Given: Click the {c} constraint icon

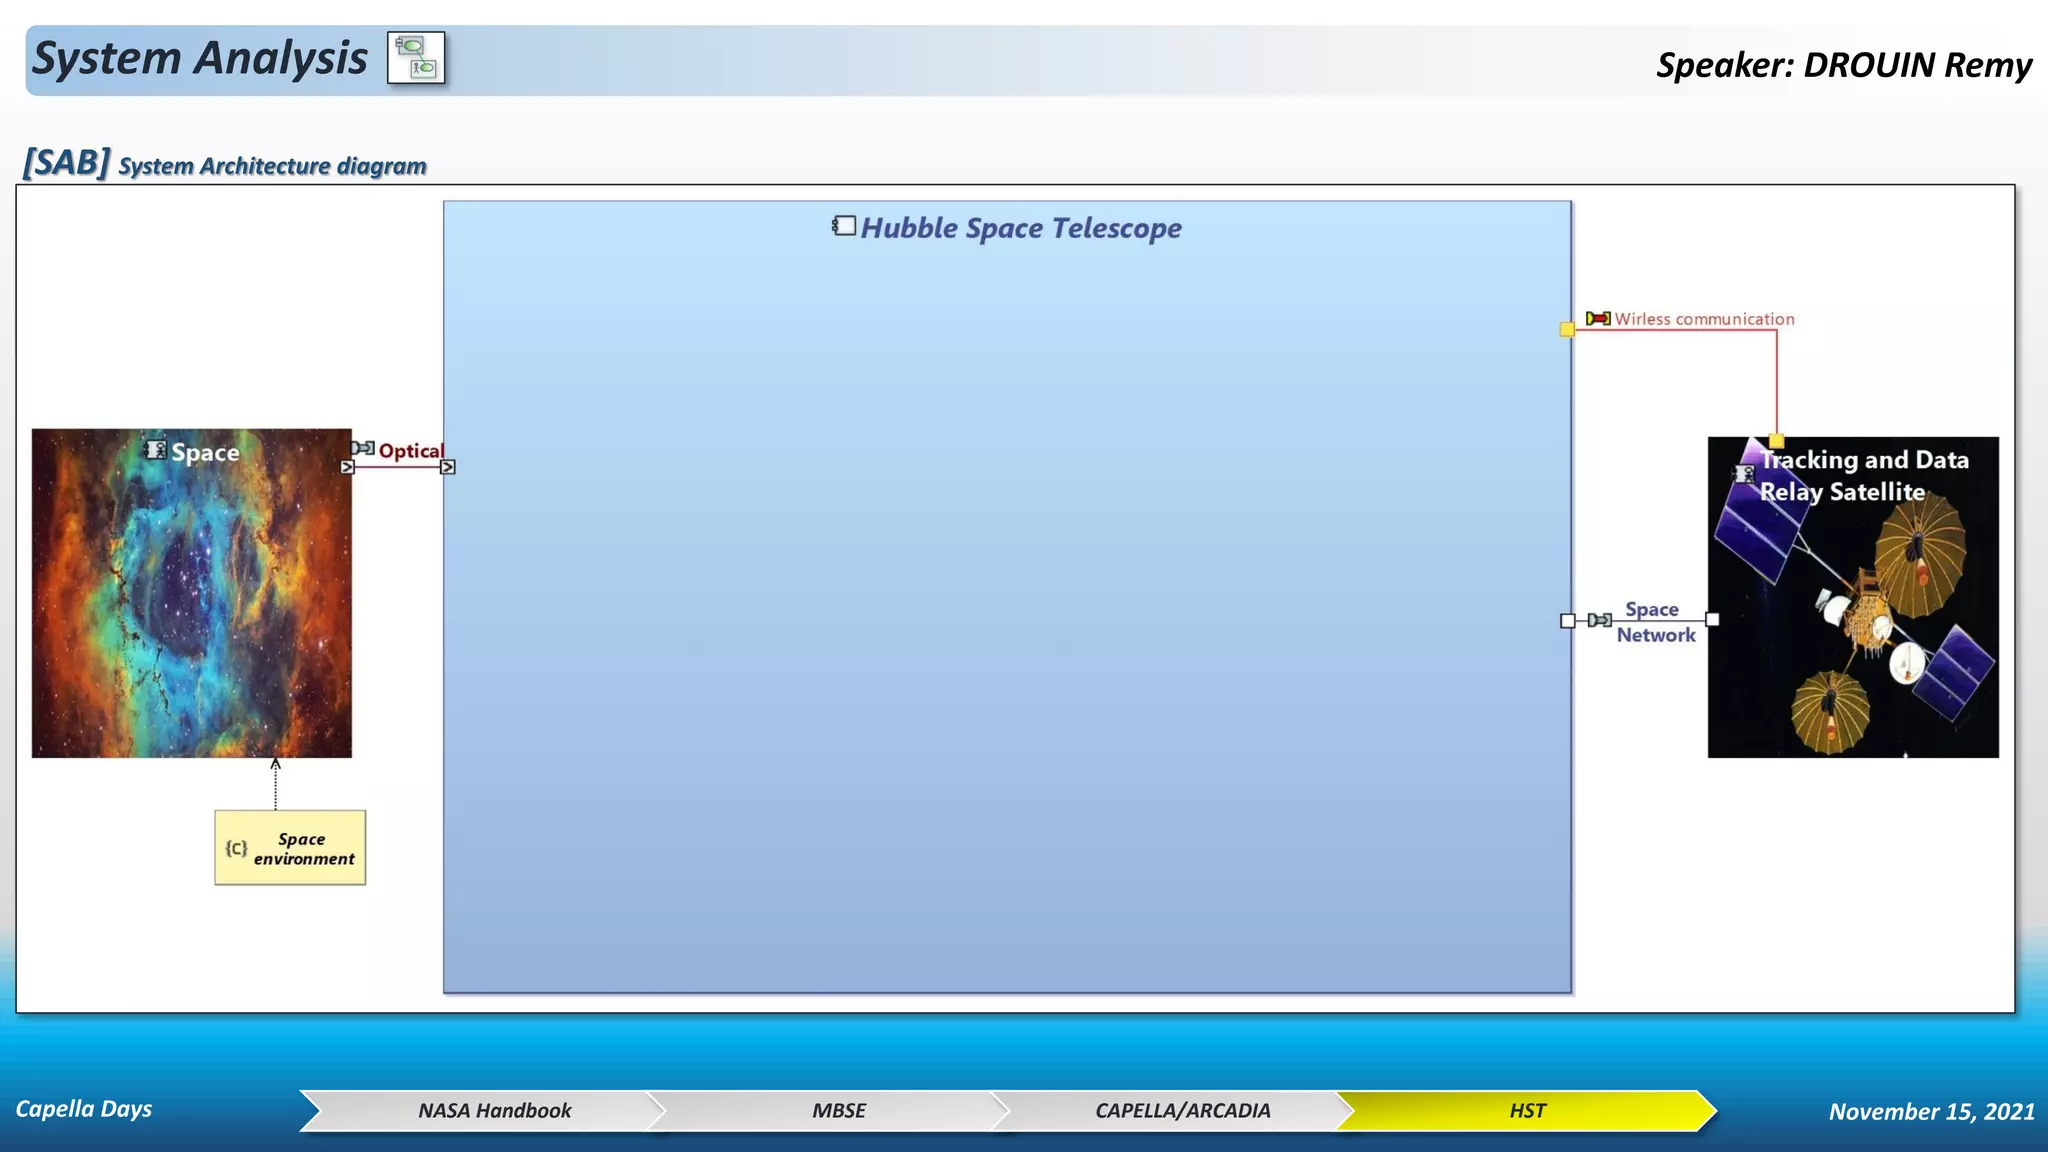Looking at the screenshot, I should [x=236, y=848].
